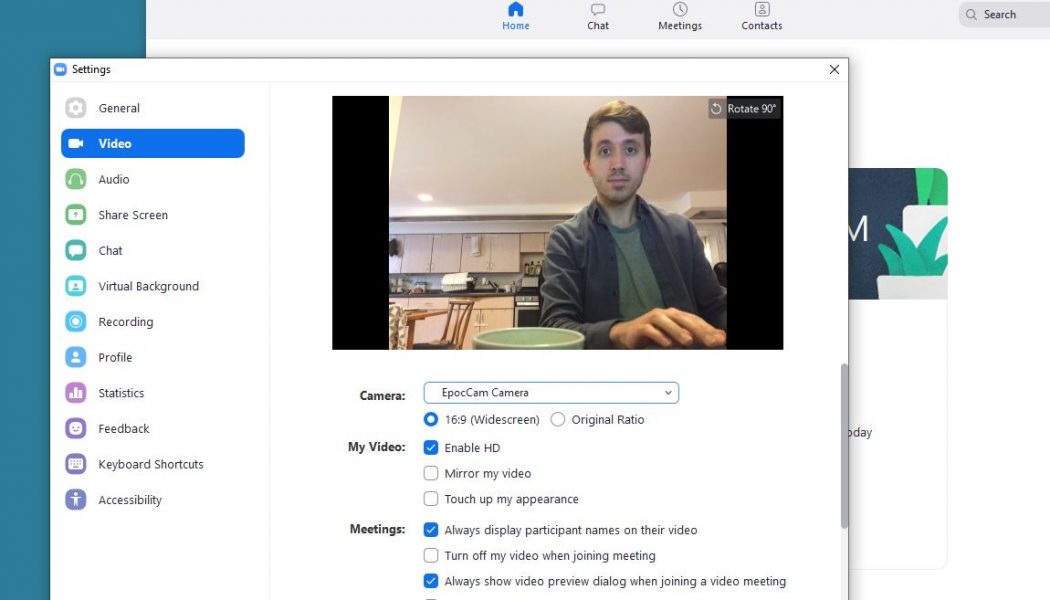Open Share Screen settings icon

[76, 215]
